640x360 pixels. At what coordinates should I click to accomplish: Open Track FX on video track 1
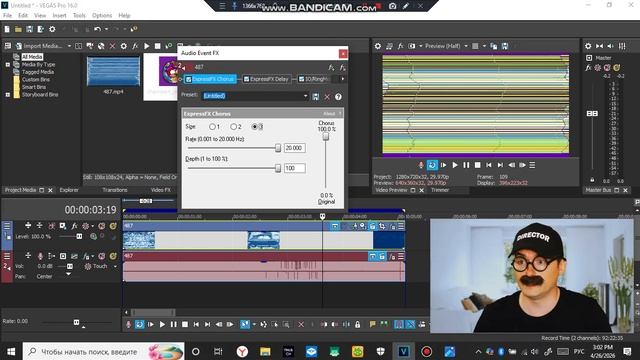[x=74, y=225]
